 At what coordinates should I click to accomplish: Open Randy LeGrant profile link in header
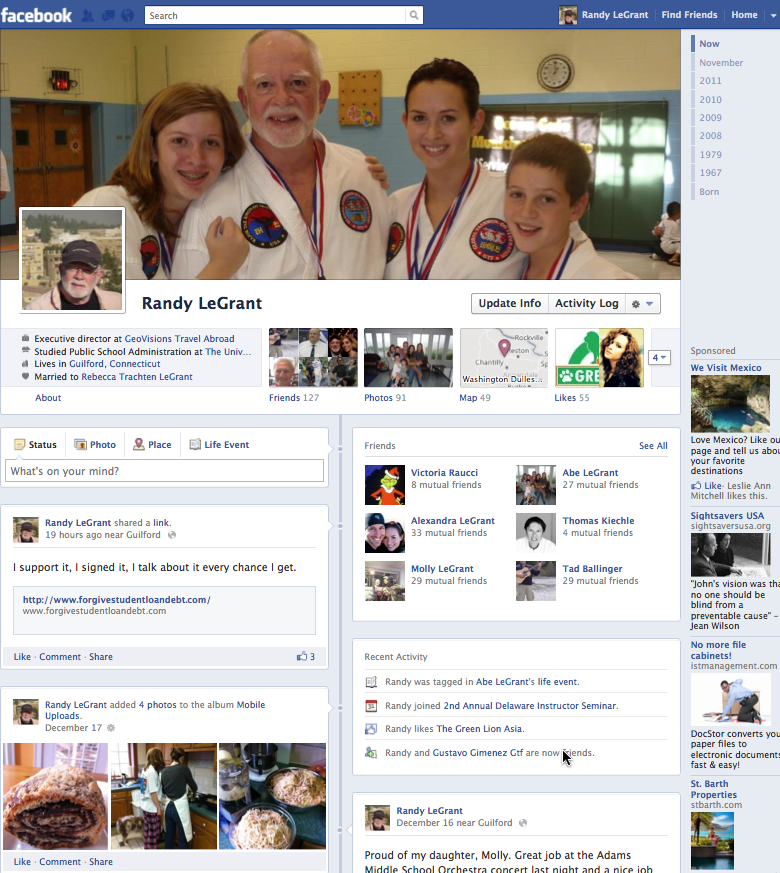pyautogui.click(x=604, y=15)
